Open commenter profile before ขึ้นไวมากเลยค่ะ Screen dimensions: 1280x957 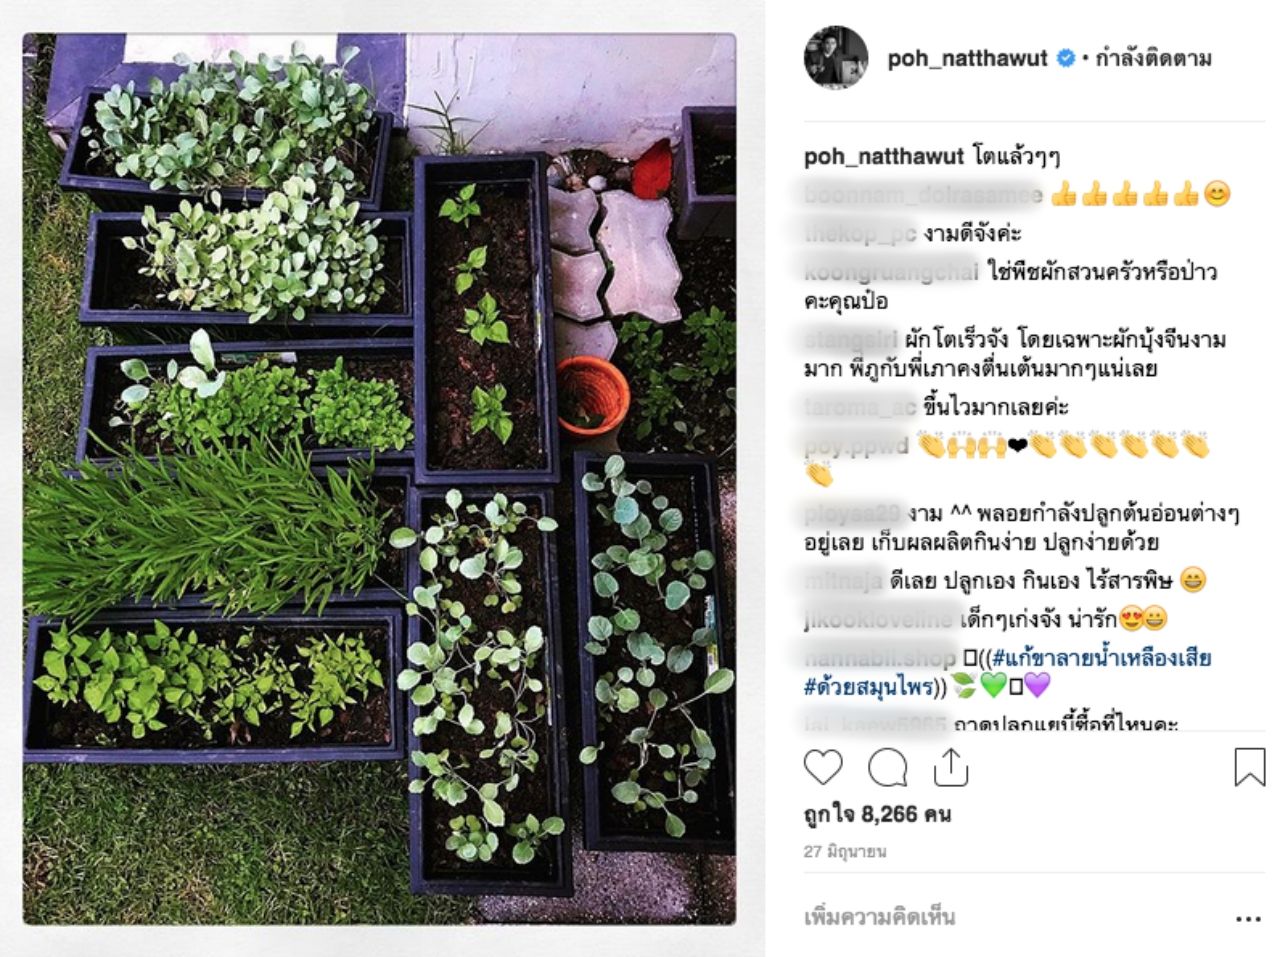861,407
